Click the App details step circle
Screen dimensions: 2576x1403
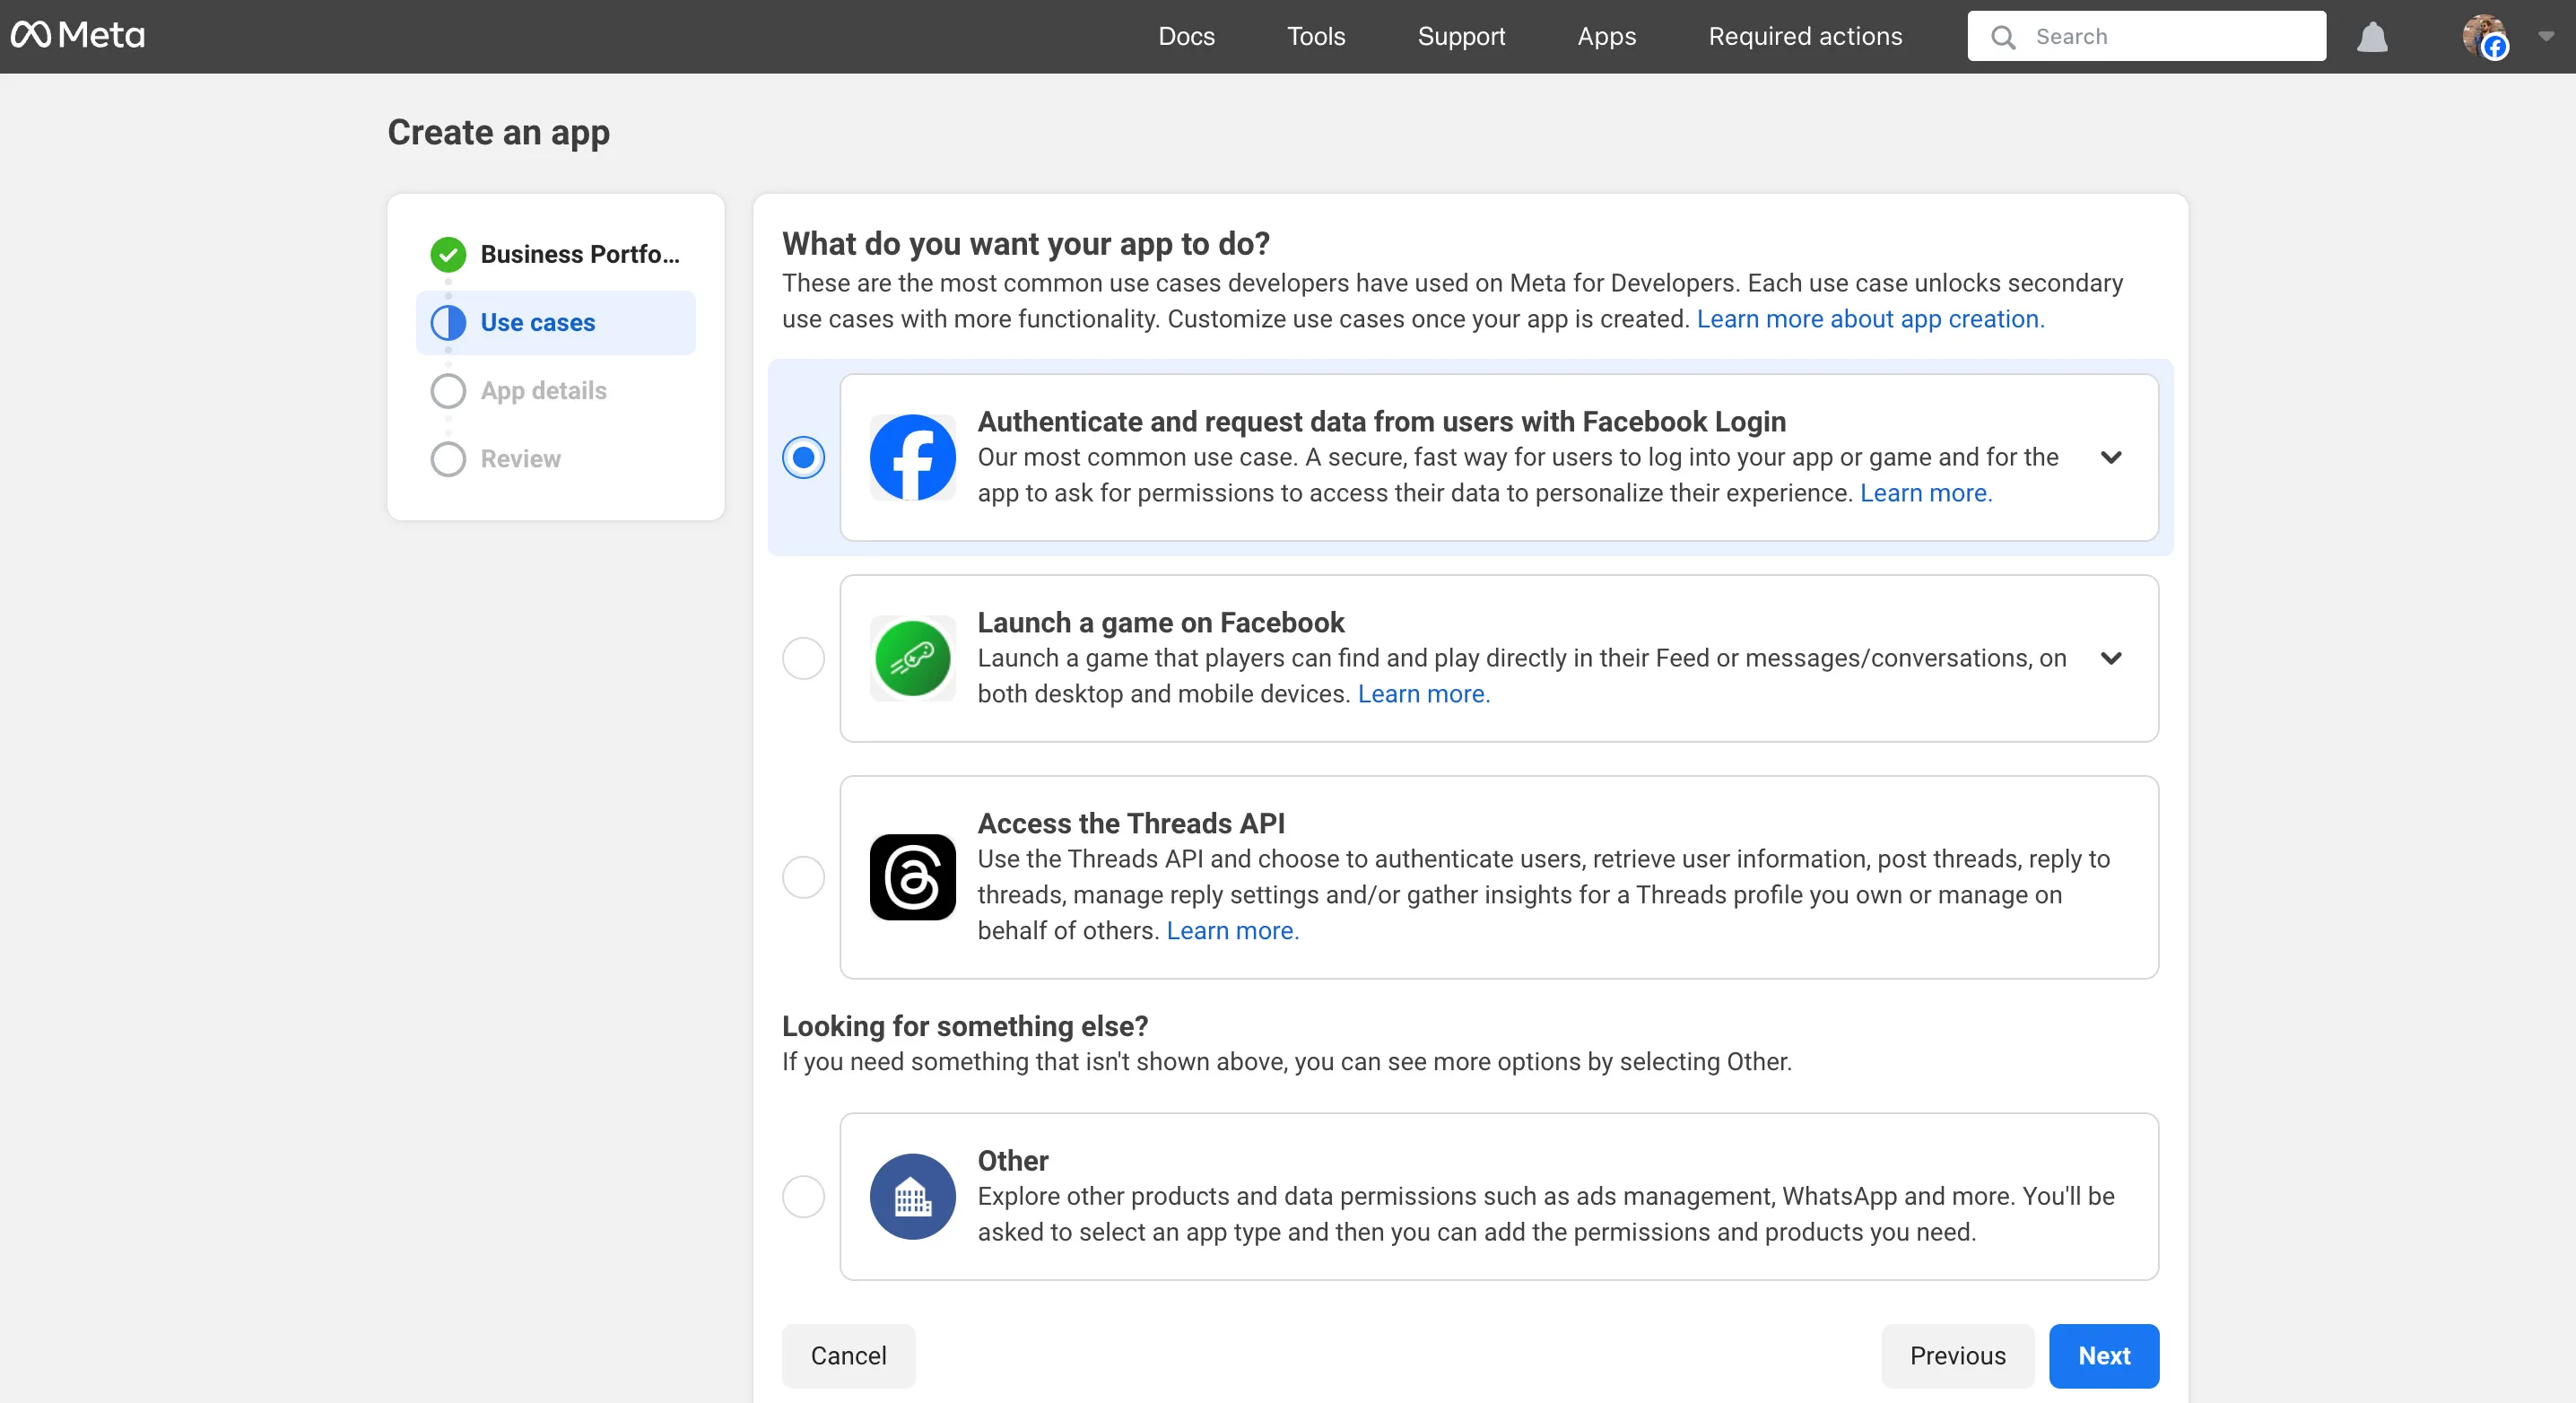click(x=448, y=390)
